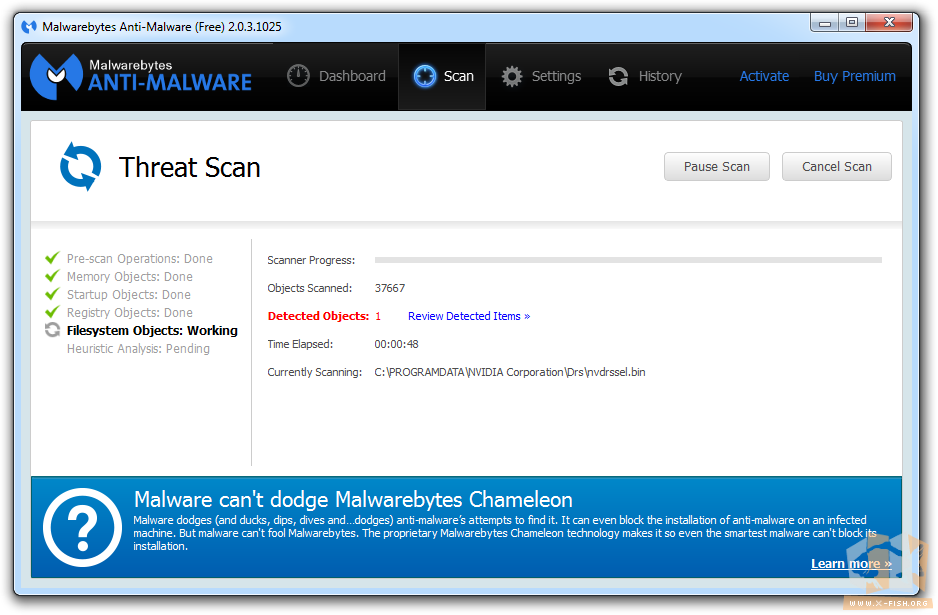
Task: Switch to the Scan tab
Action: click(443, 76)
